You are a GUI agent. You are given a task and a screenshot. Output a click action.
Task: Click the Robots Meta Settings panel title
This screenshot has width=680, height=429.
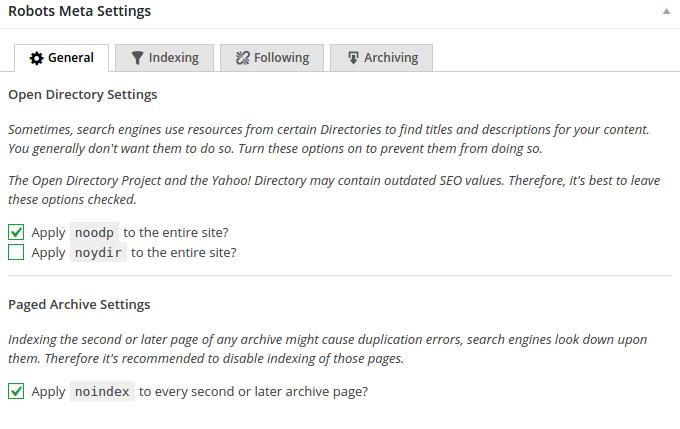click(x=79, y=12)
